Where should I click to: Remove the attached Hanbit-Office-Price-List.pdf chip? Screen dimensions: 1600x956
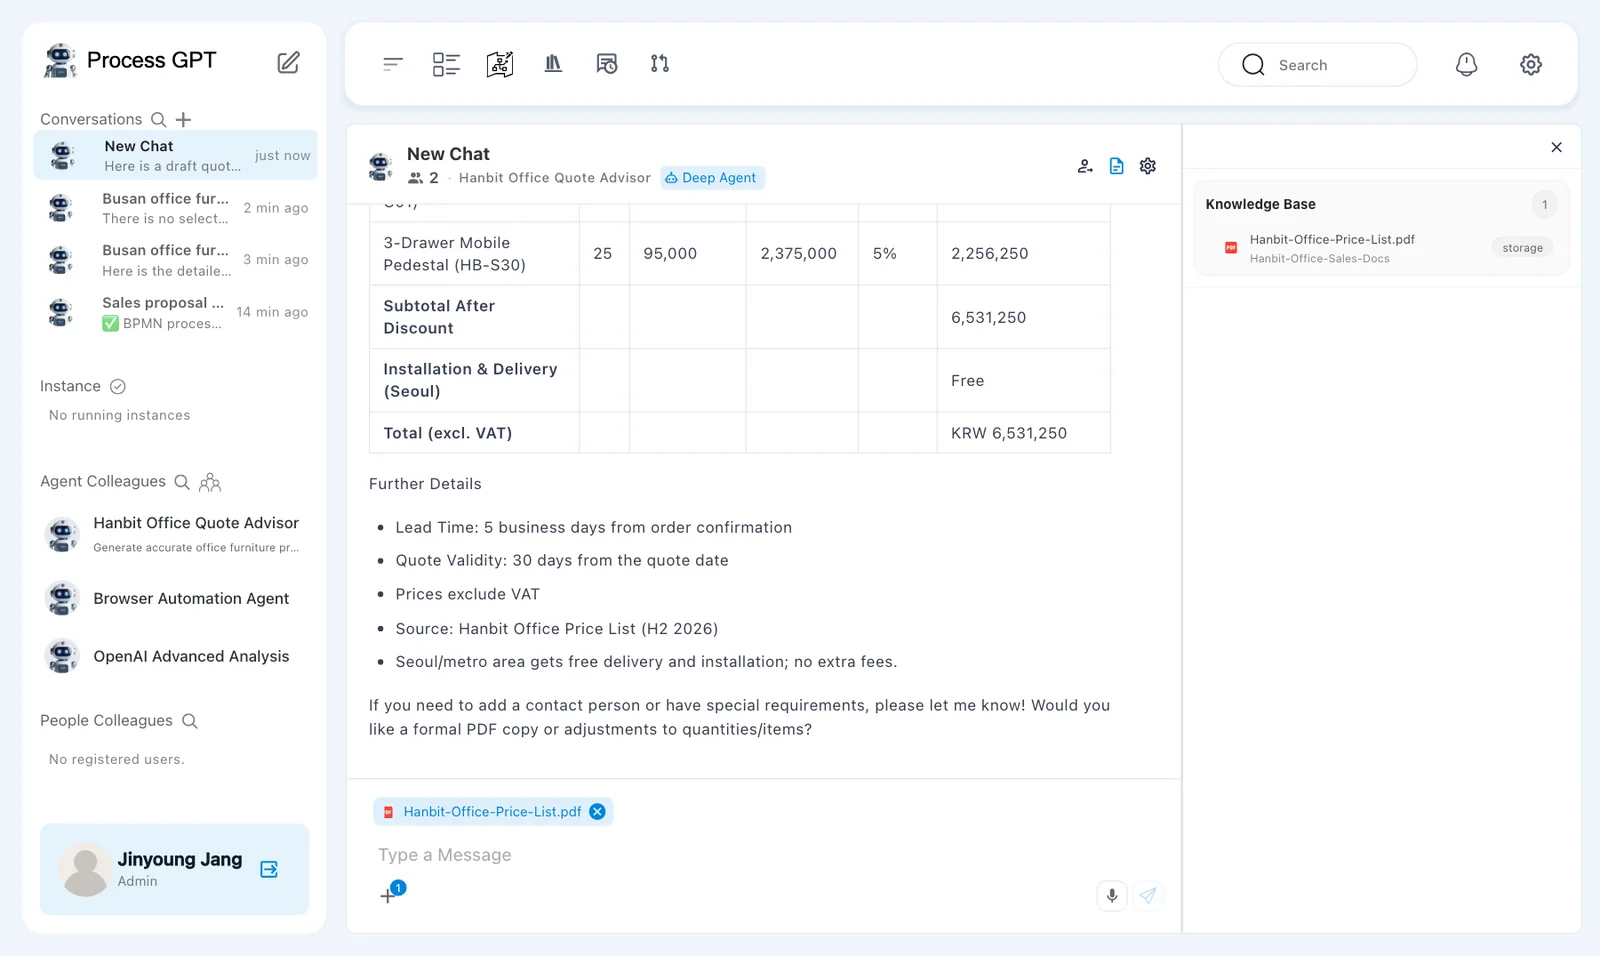point(597,812)
